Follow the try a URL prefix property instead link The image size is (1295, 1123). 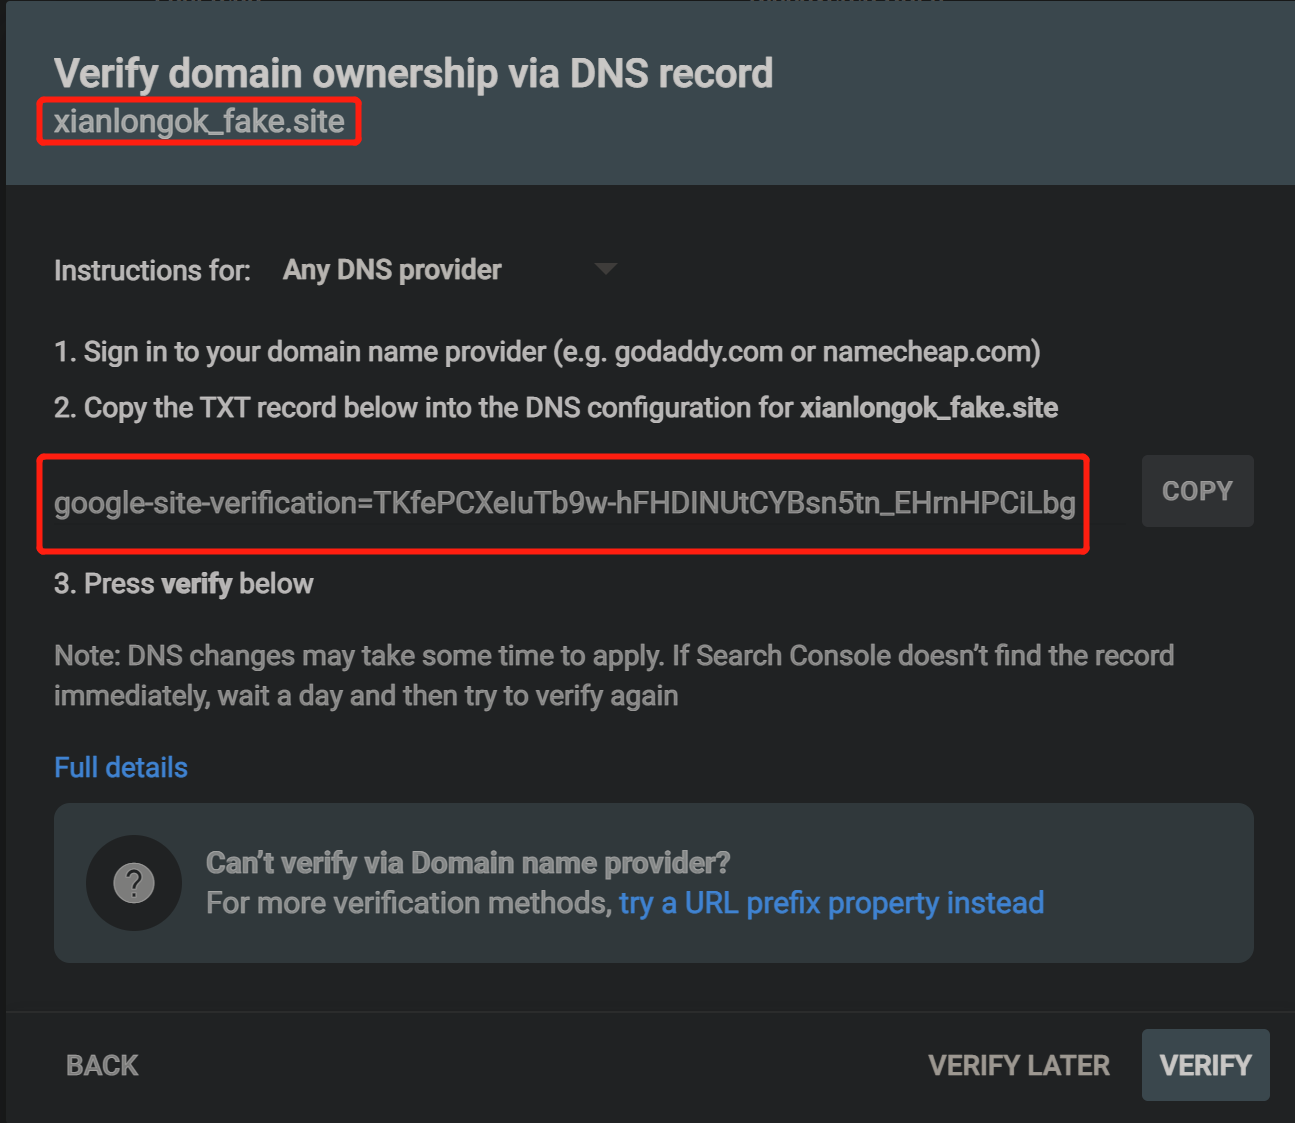pos(831,903)
